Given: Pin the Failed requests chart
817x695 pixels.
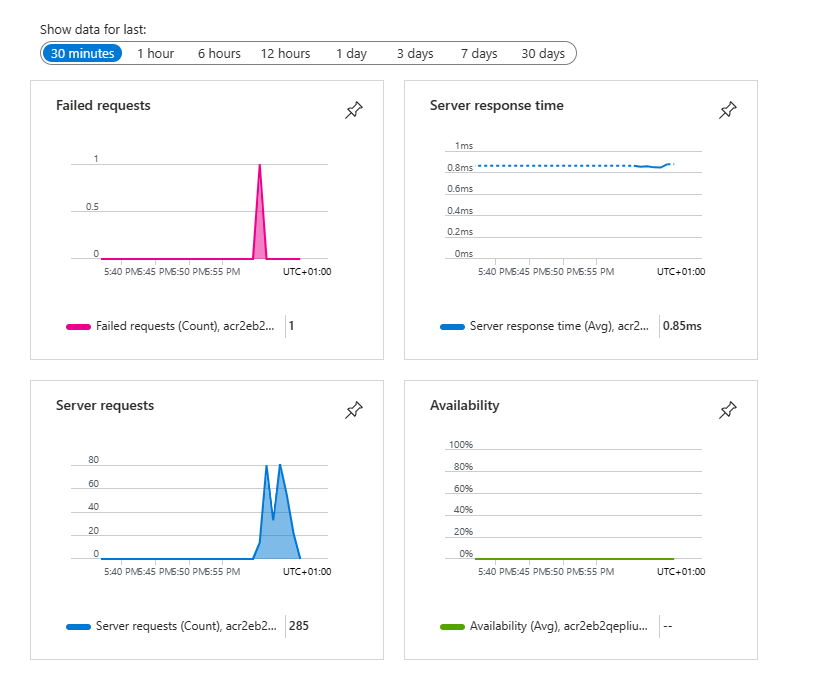Looking at the screenshot, I should 353,111.
